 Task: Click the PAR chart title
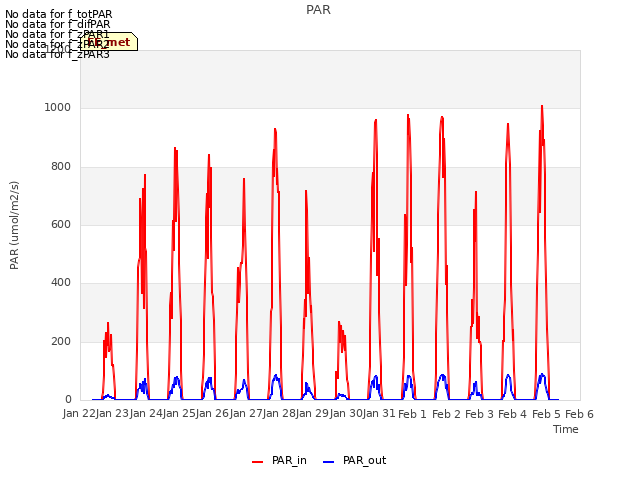pos(318,10)
